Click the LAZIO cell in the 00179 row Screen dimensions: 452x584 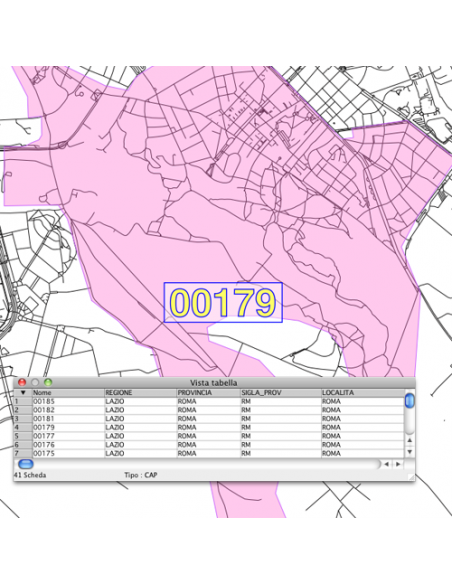[x=140, y=428]
